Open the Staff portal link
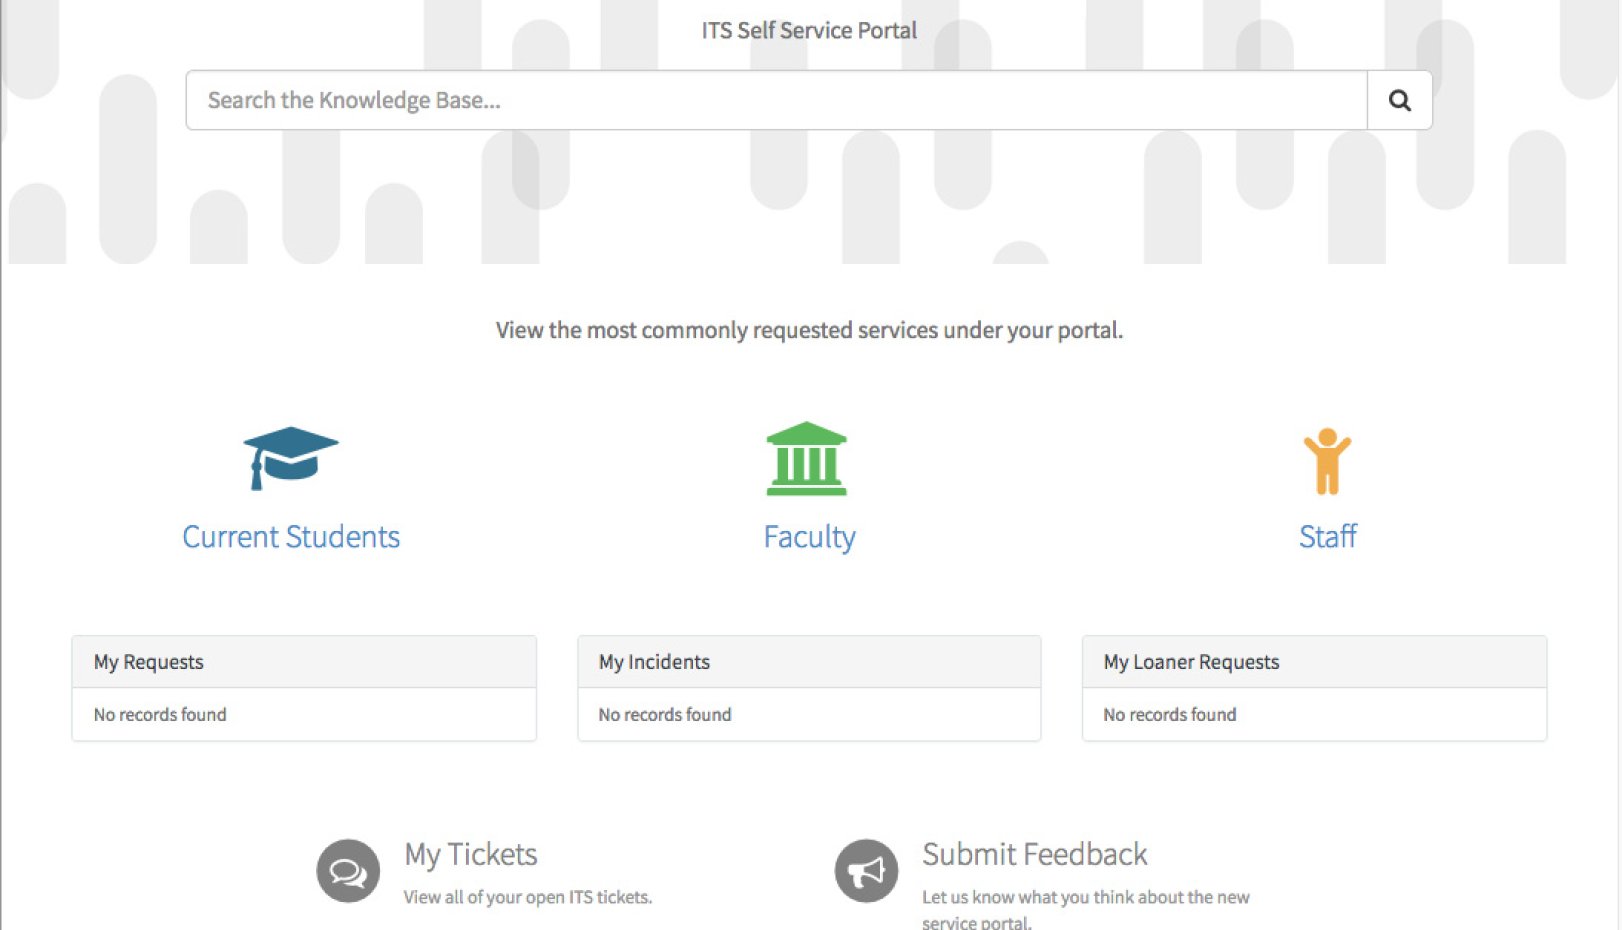Screen dimensions: 1622x930 point(1327,537)
